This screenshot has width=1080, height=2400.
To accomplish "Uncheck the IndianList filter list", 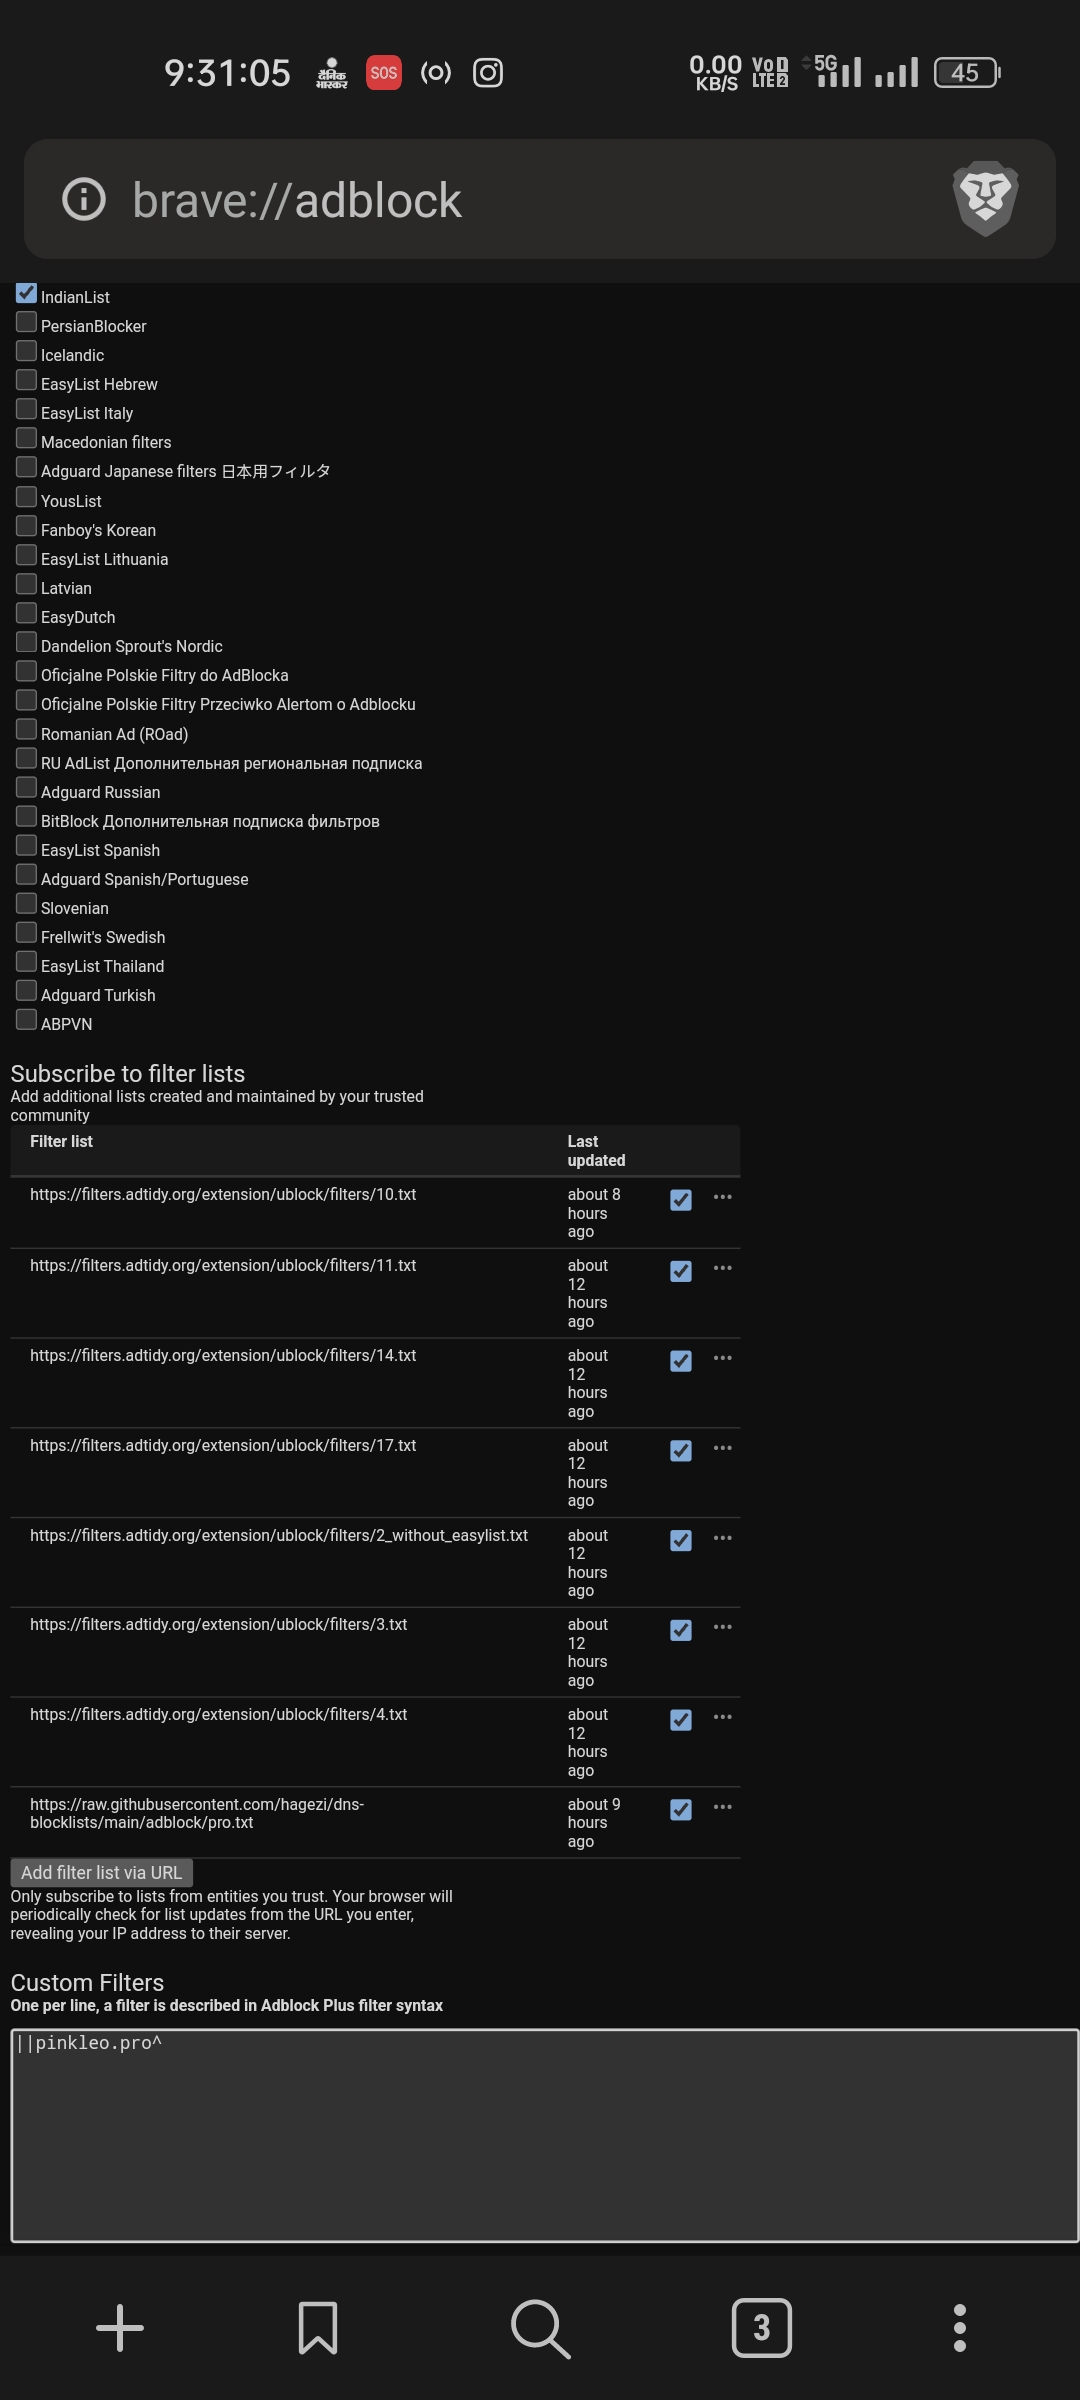I will click(x=26, y=292).
